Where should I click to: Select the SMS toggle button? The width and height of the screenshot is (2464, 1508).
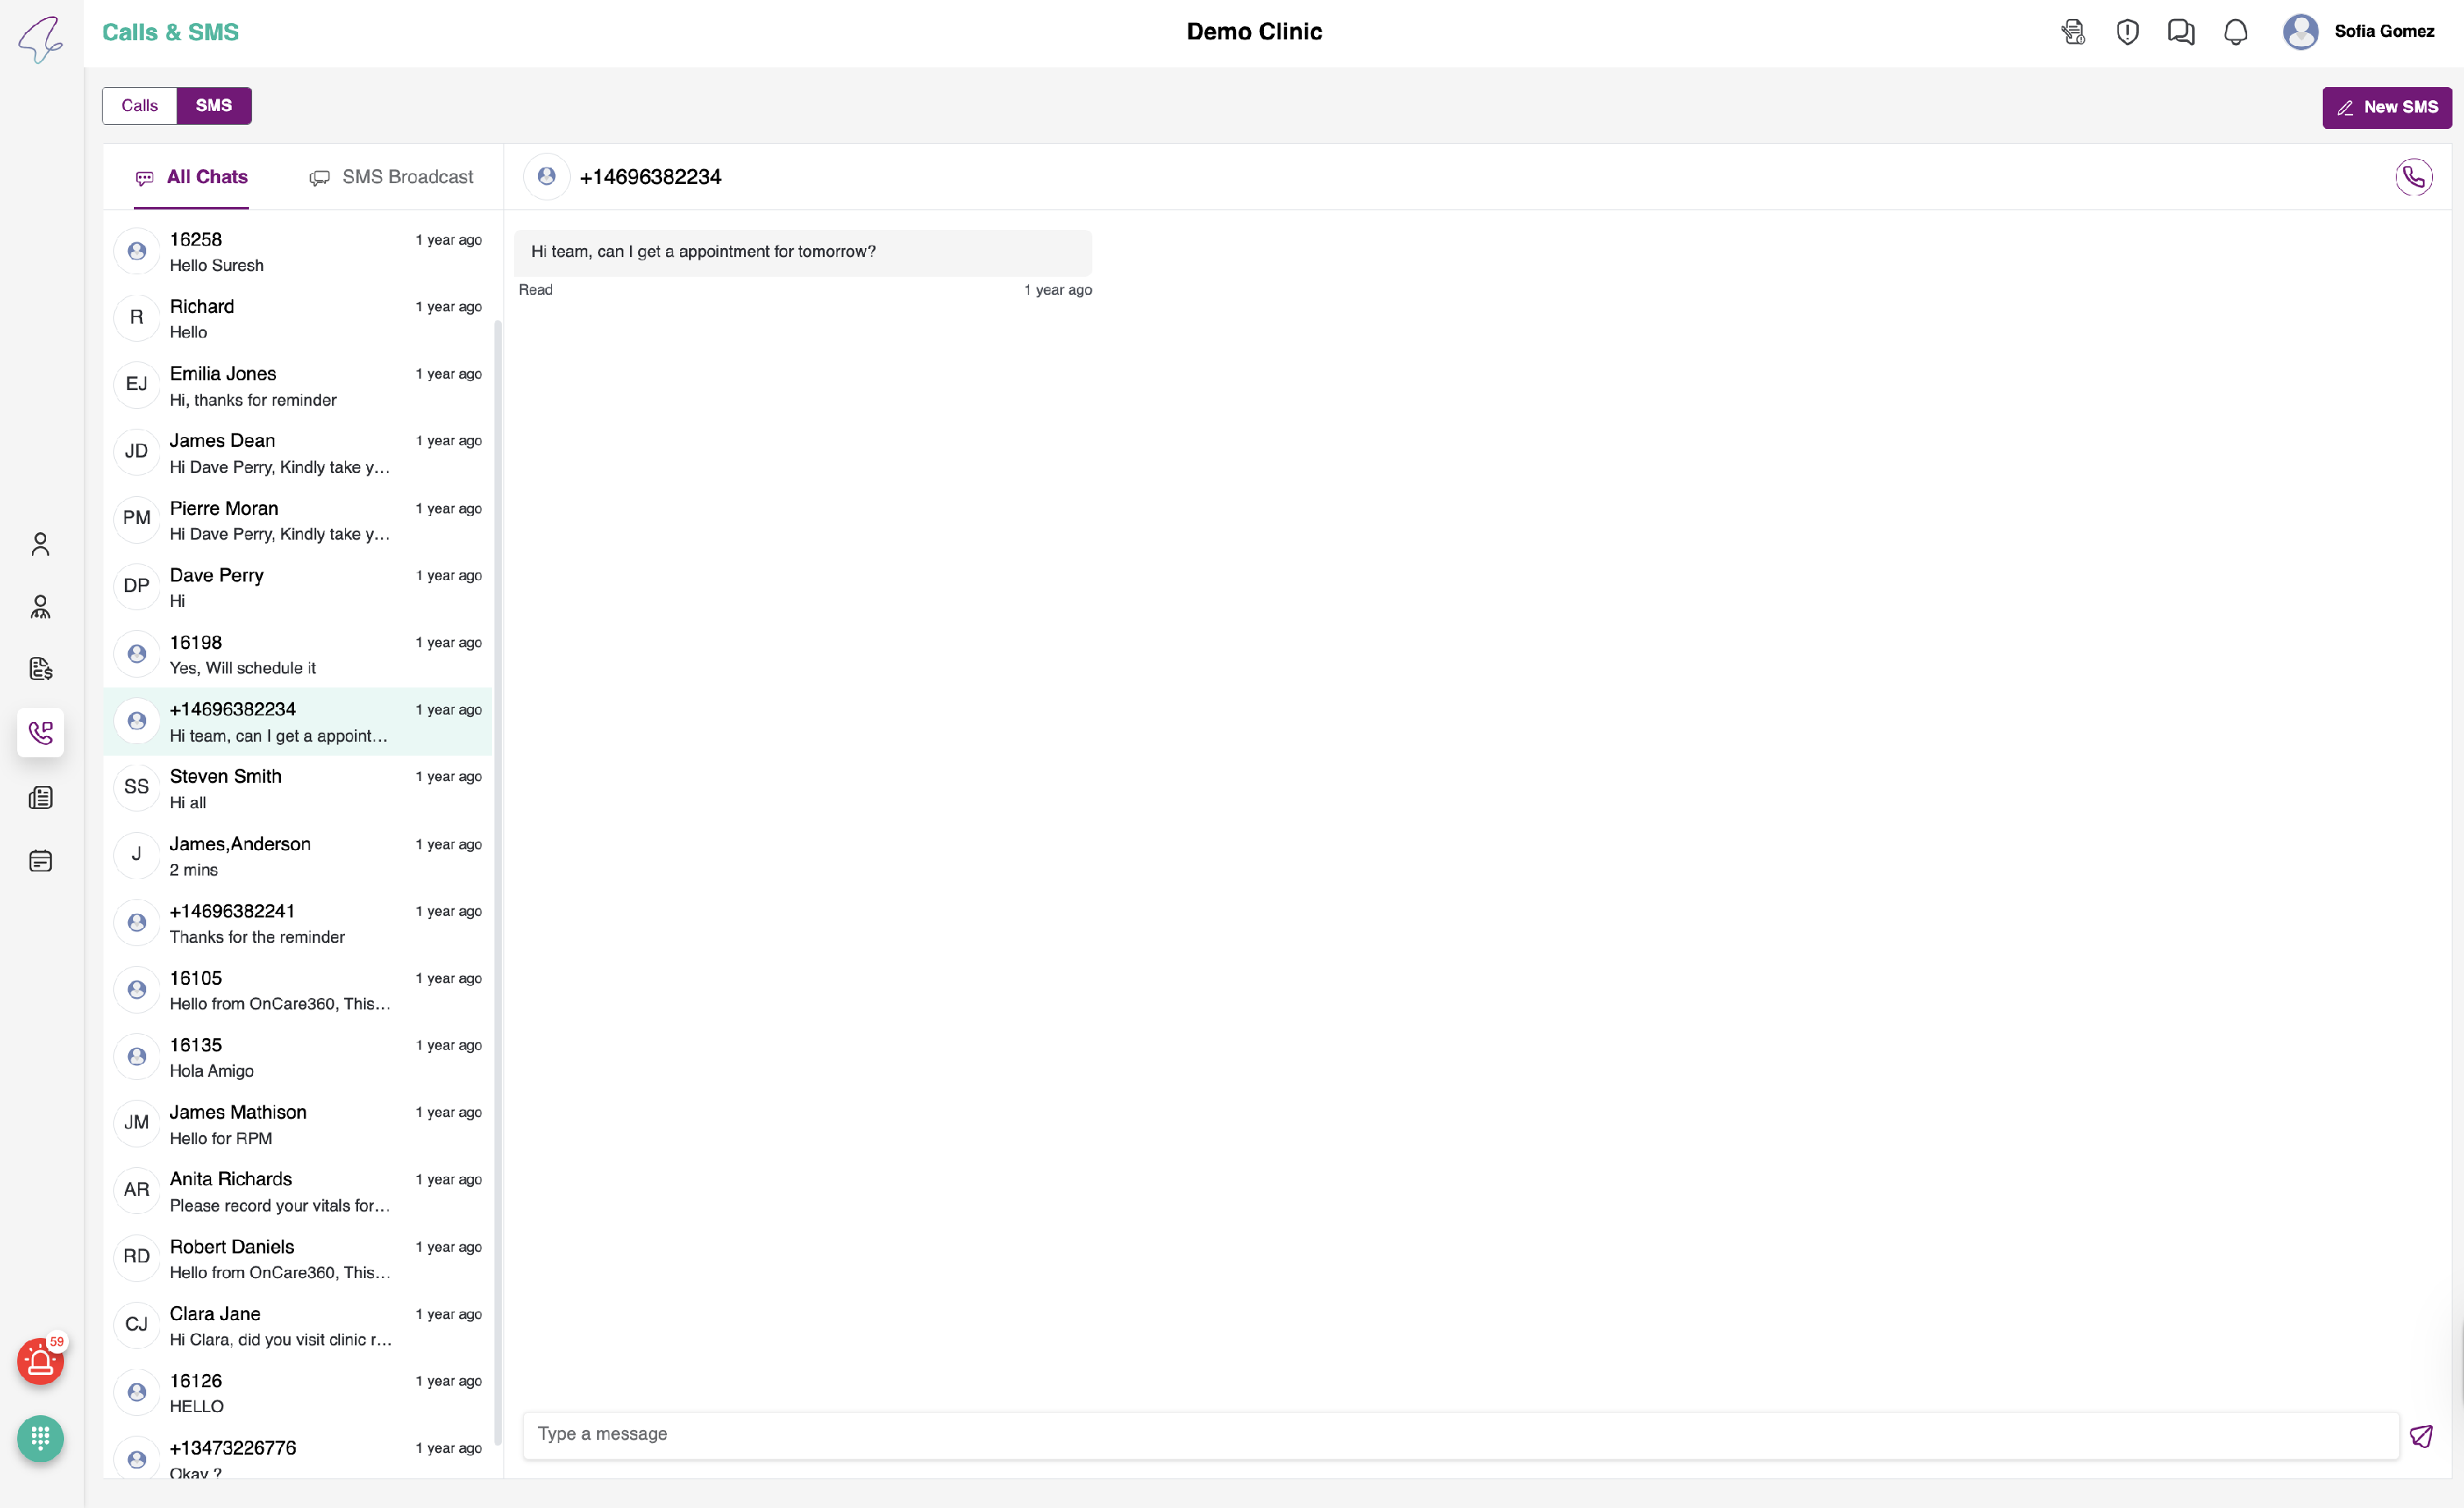tap(213, 105)
